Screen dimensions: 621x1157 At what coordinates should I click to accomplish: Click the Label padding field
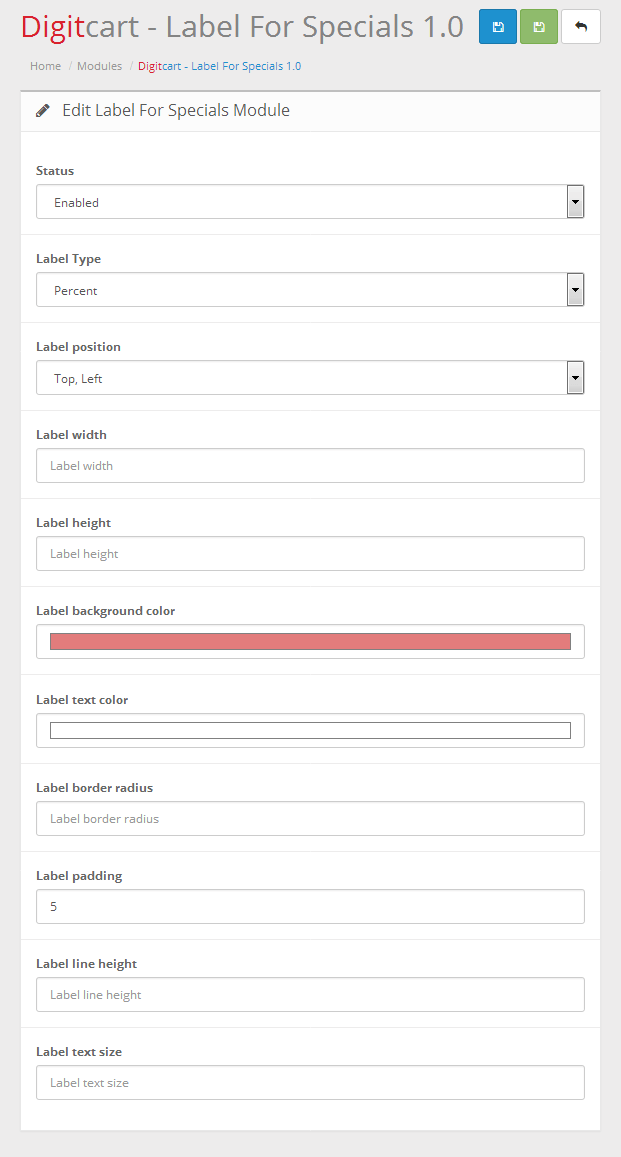click(310, 907)
